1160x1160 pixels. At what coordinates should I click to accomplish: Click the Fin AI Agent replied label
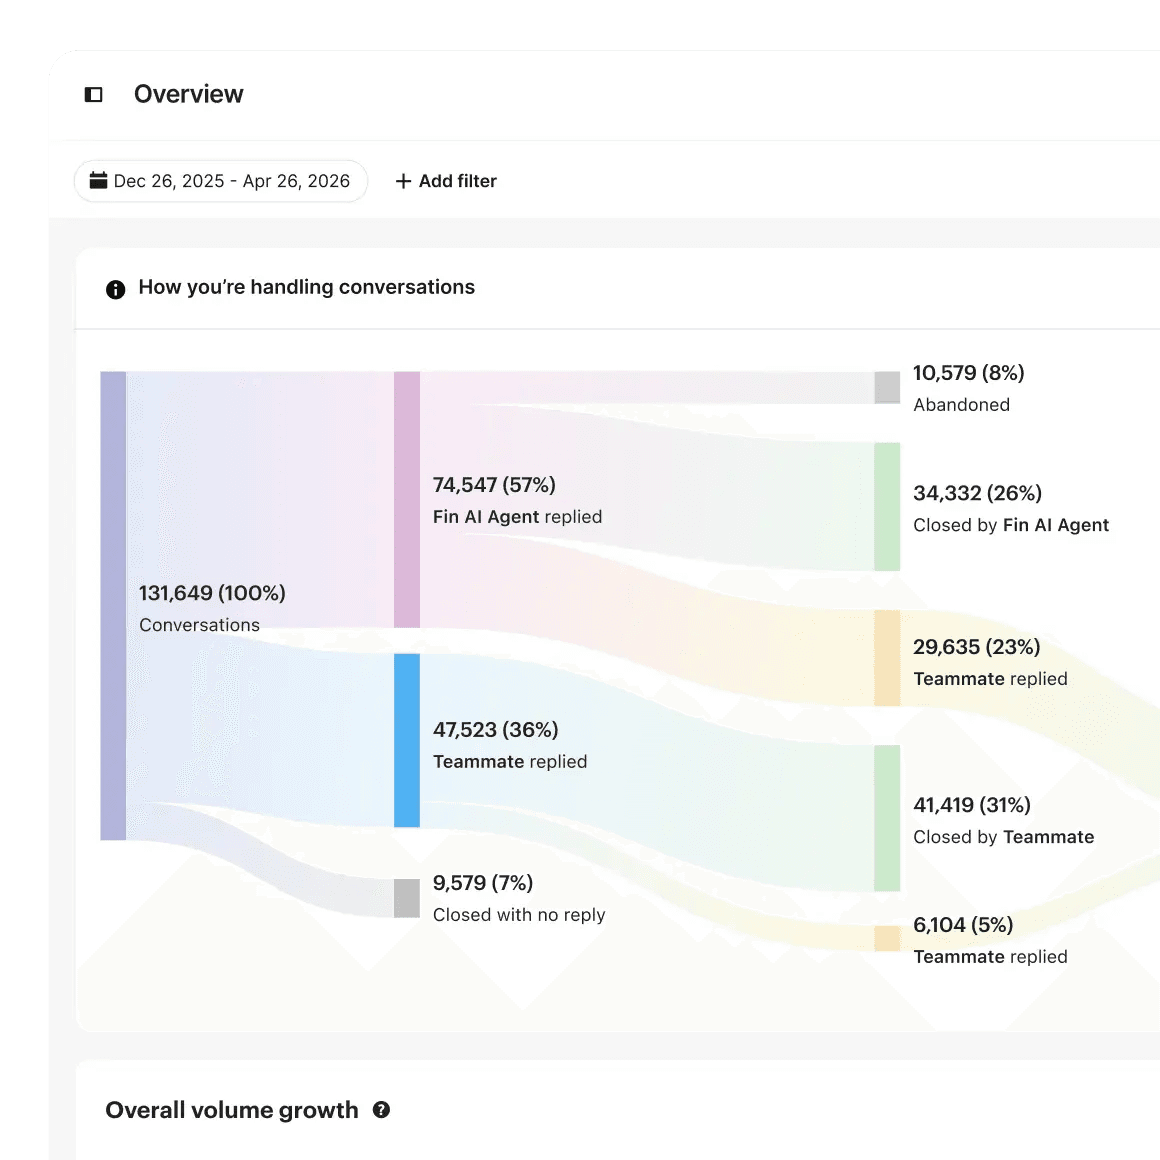pos(517,517)
